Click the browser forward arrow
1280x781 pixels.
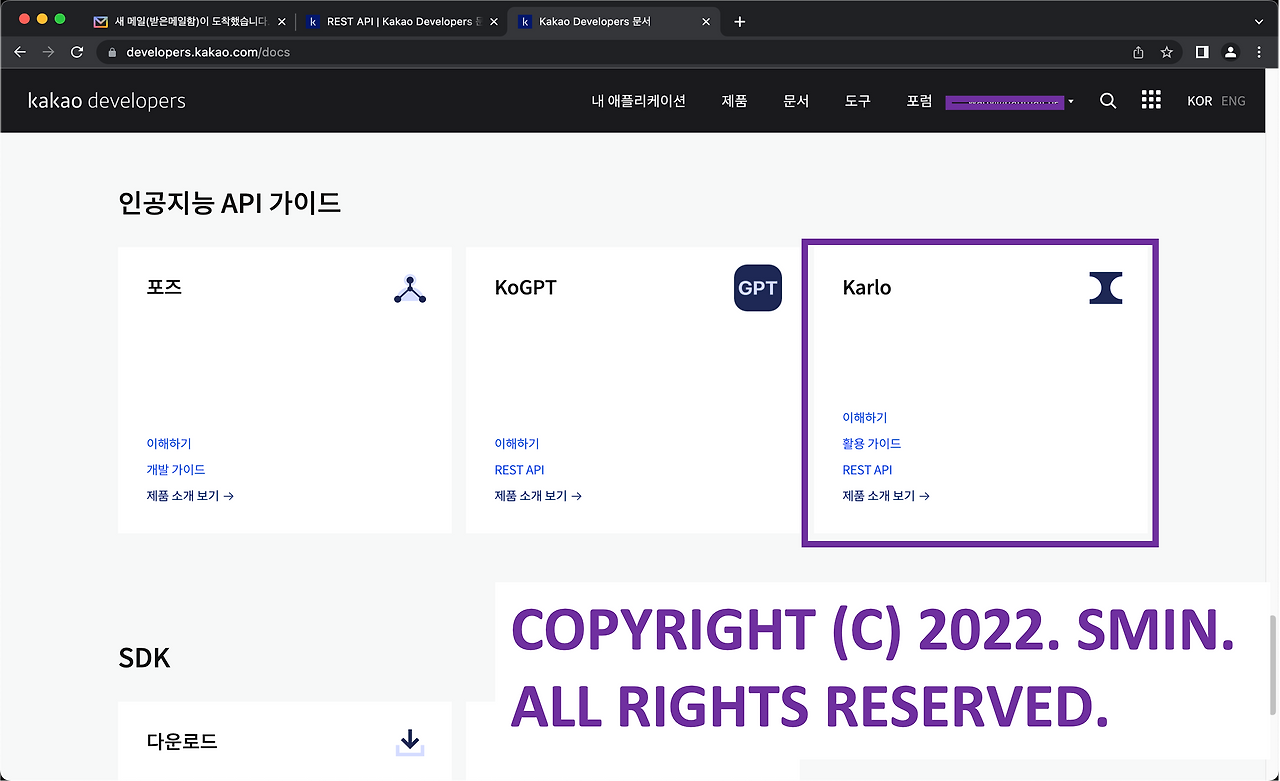[48, 52]
